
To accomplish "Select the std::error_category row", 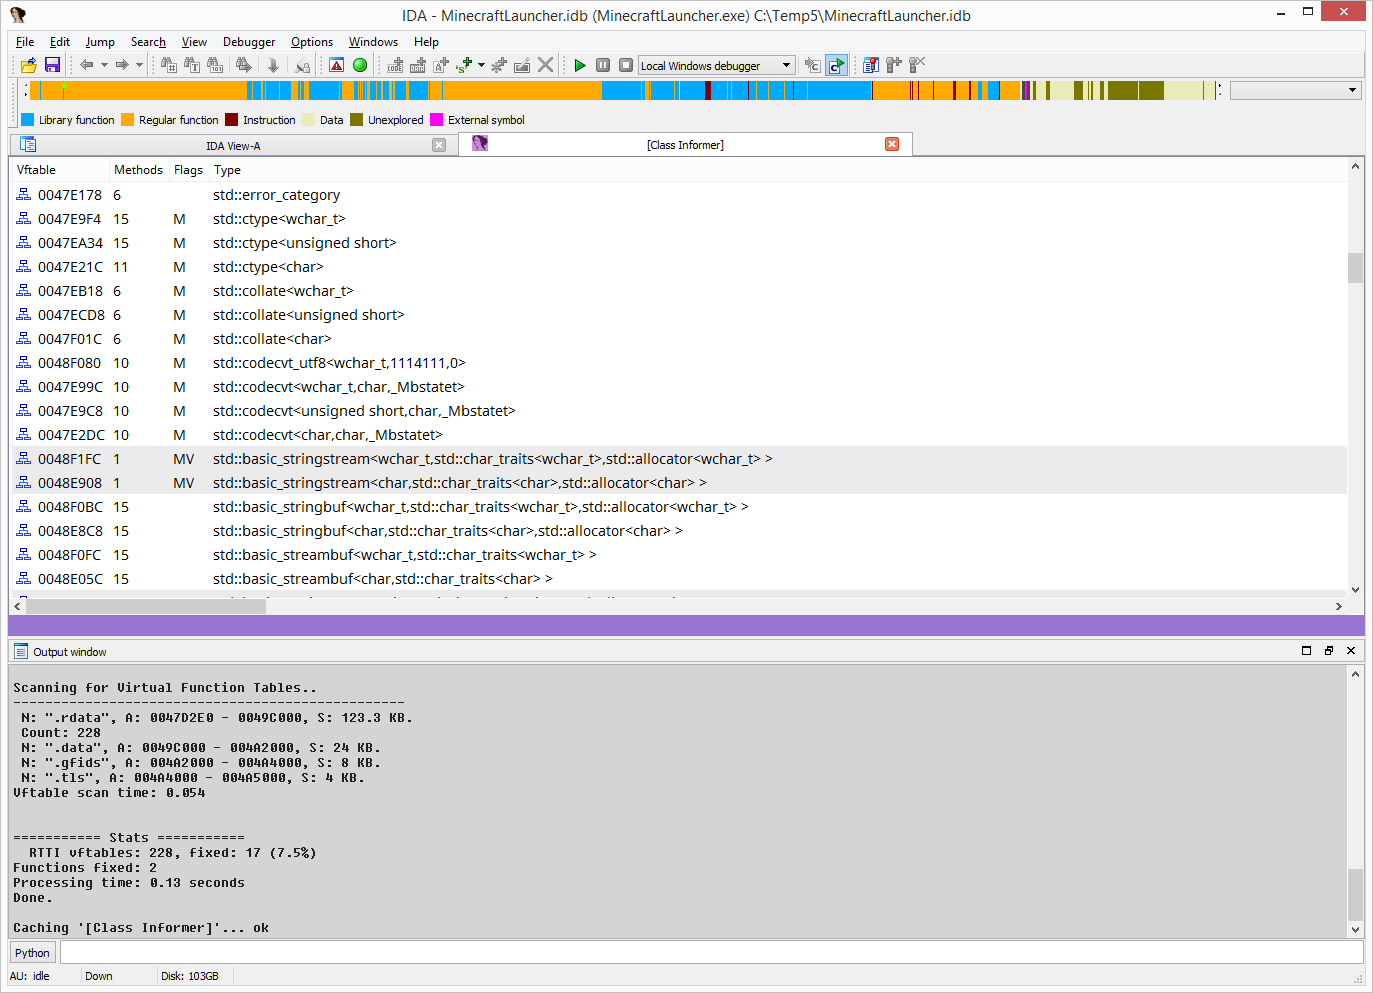I will (x=679, y=195).
